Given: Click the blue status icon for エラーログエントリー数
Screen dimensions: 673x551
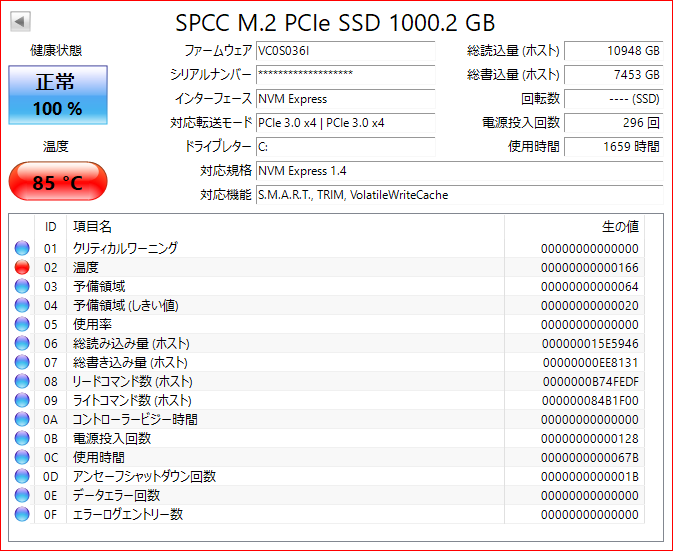Looking at the screenshot, I should (x=22, y=514).
